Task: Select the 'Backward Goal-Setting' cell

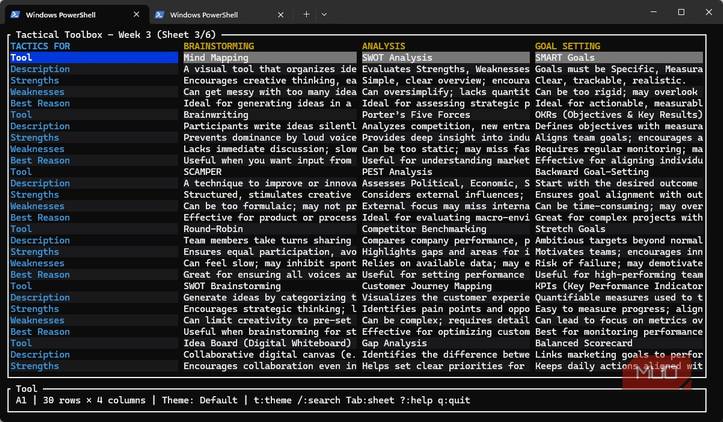Action: pos(619,172)
